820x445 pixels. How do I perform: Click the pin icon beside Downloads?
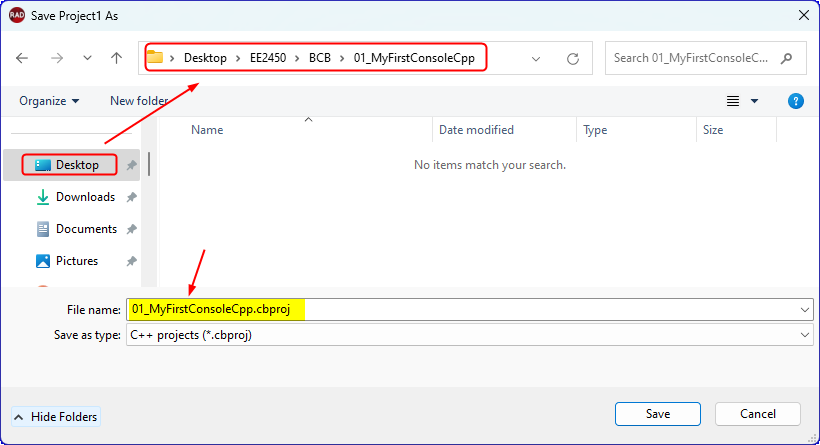click(x=131, y=197)
